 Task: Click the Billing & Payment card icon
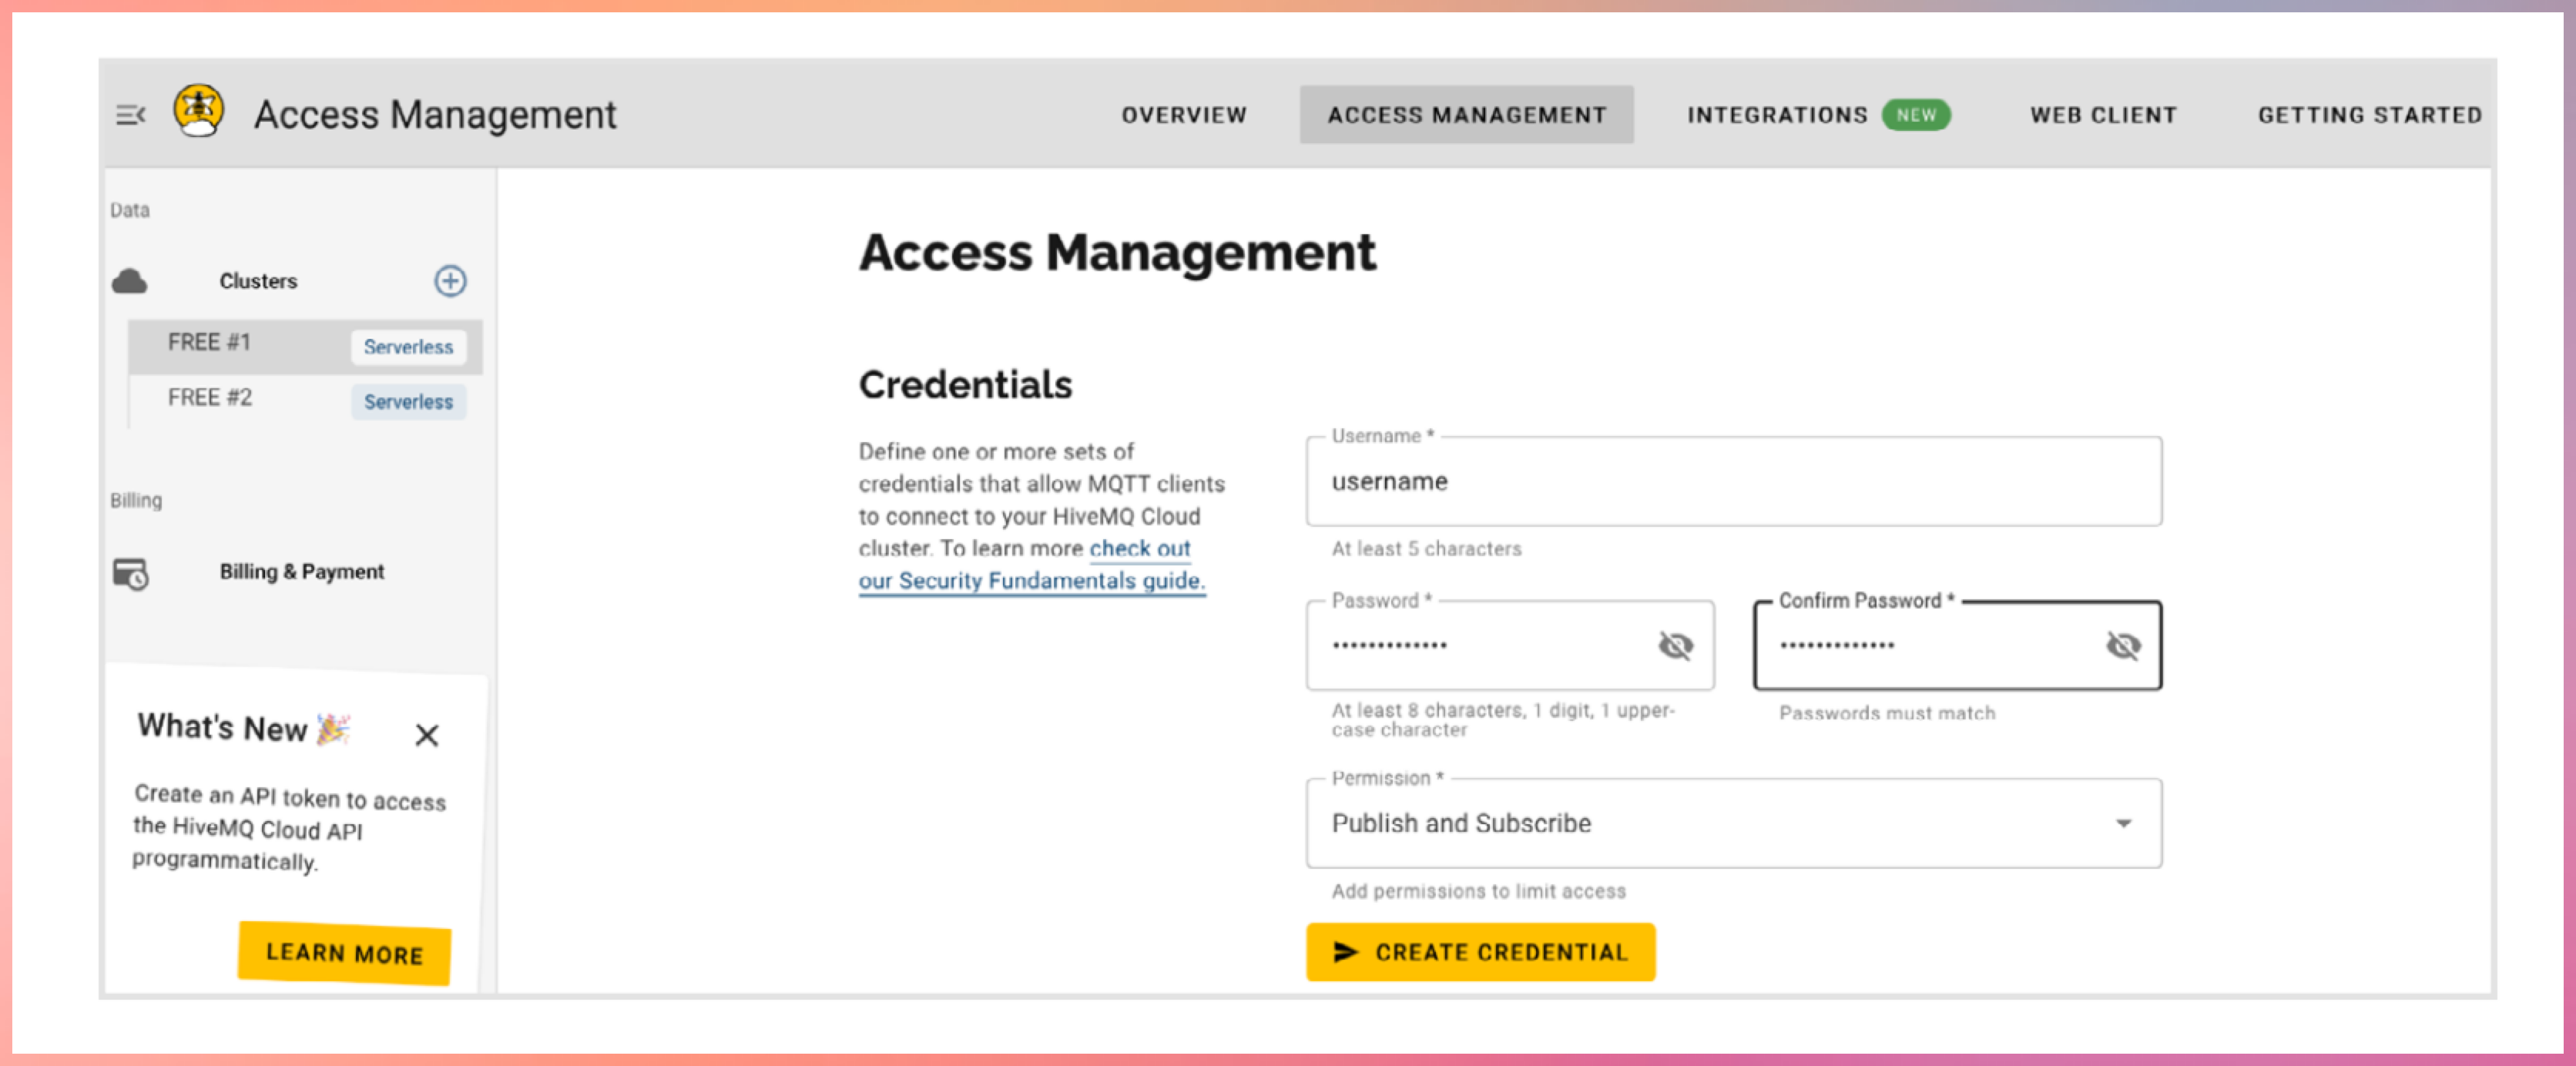click(130, 573)
